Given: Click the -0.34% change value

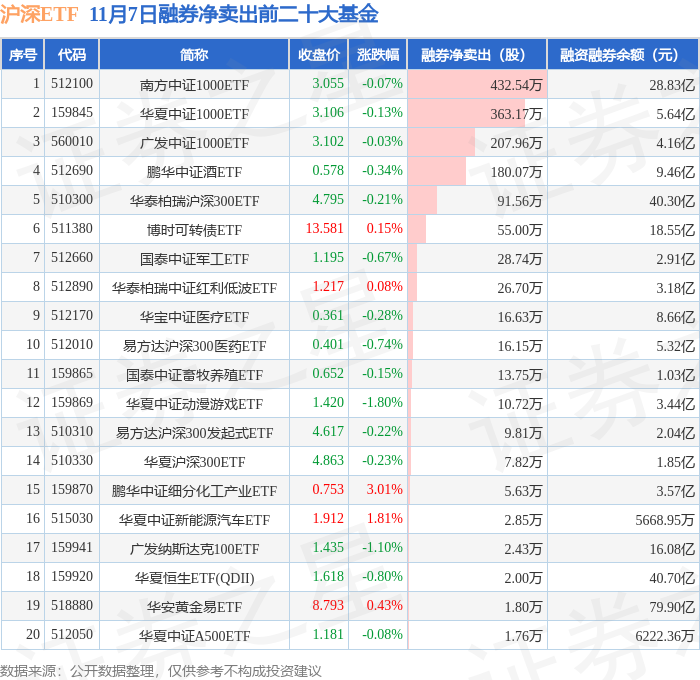Looking at the screenshot, I should click(382, 171).
